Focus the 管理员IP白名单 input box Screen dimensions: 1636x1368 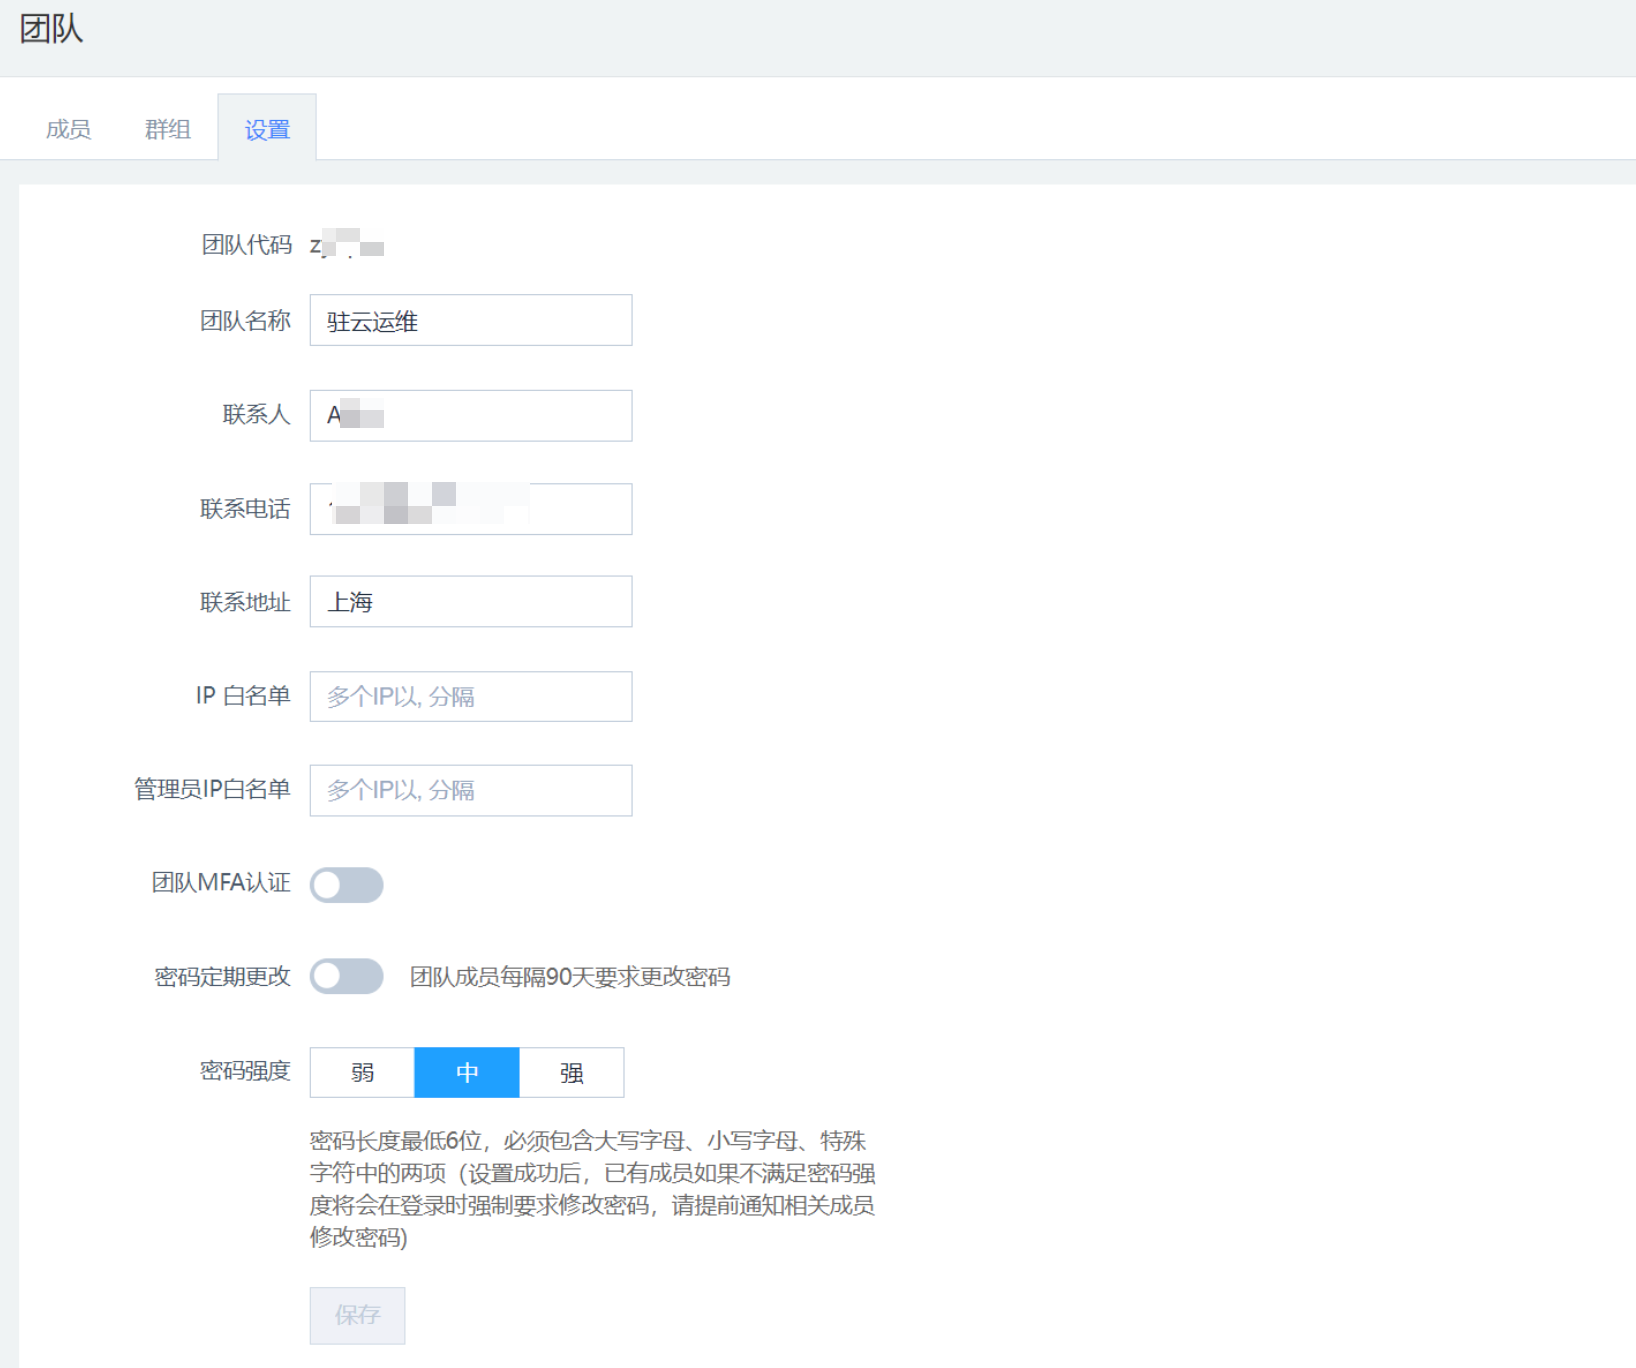[470, 790]
